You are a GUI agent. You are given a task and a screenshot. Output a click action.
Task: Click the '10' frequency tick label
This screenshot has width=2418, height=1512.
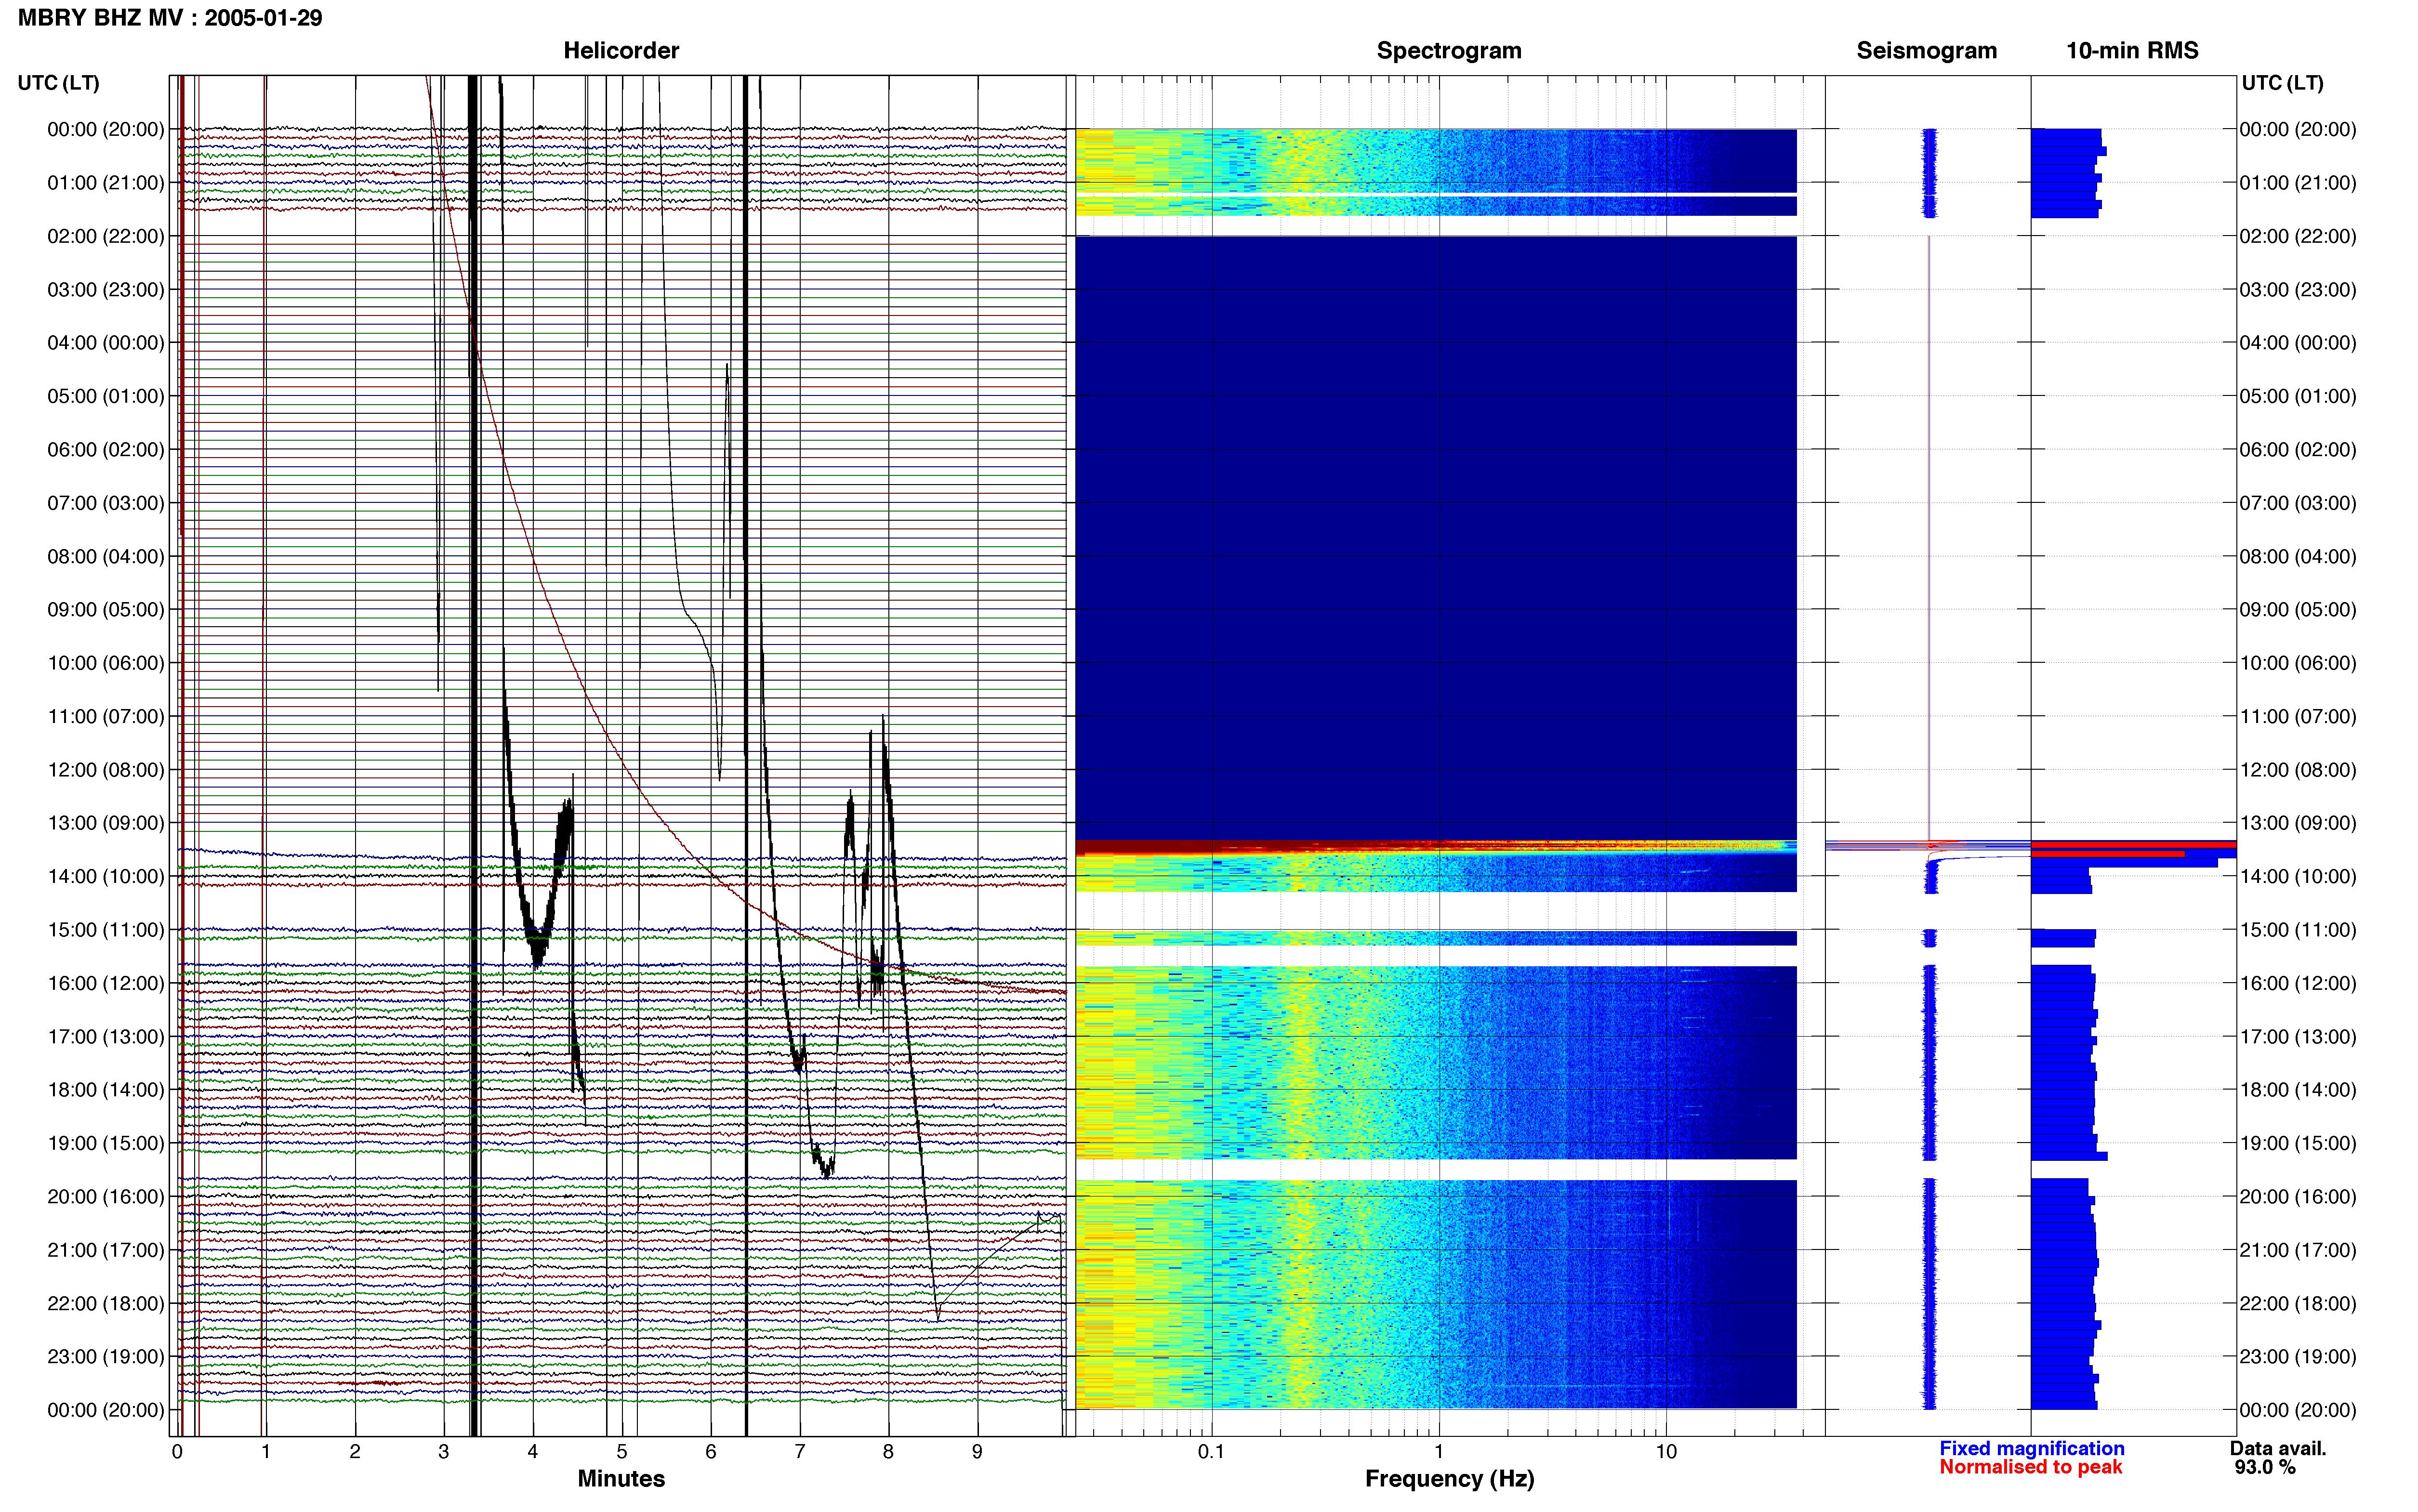[1666, 1452]
